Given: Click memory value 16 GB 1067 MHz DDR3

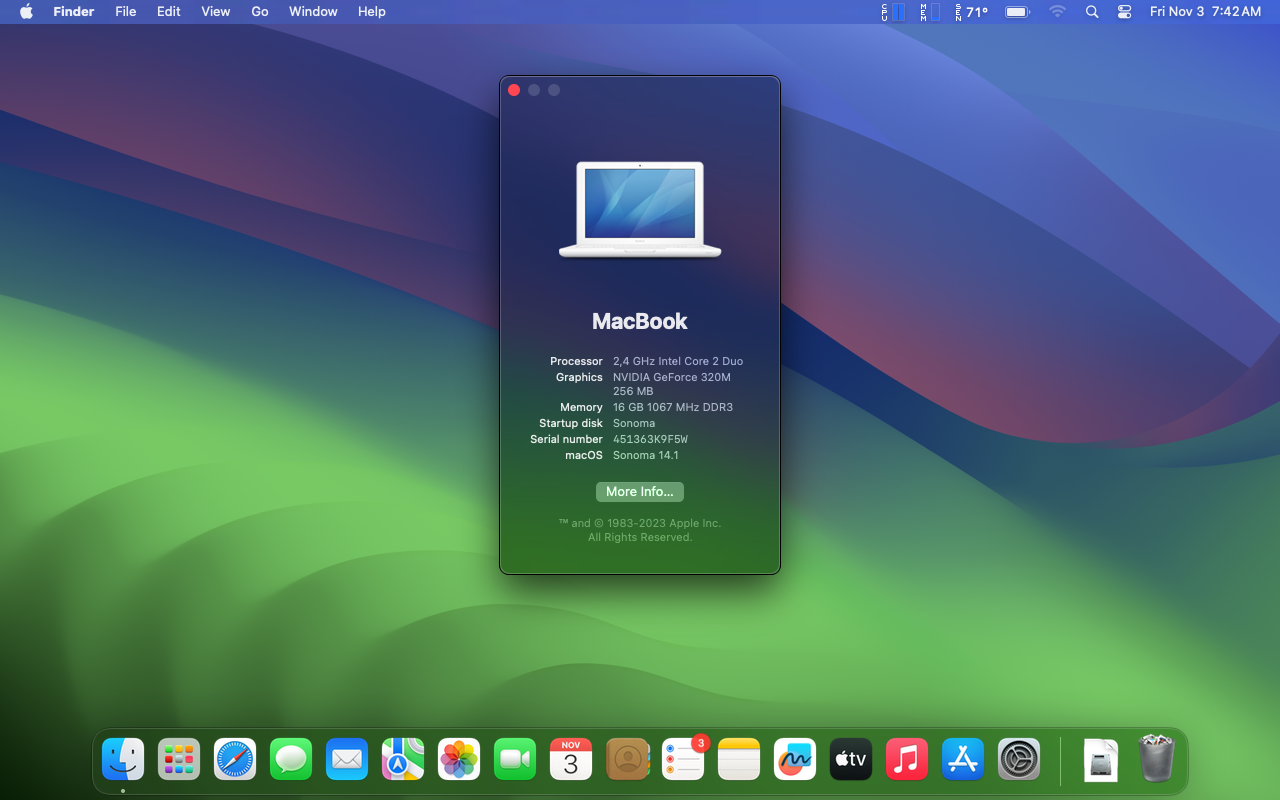Looking at the screenshot, I should tap(673, 407).
